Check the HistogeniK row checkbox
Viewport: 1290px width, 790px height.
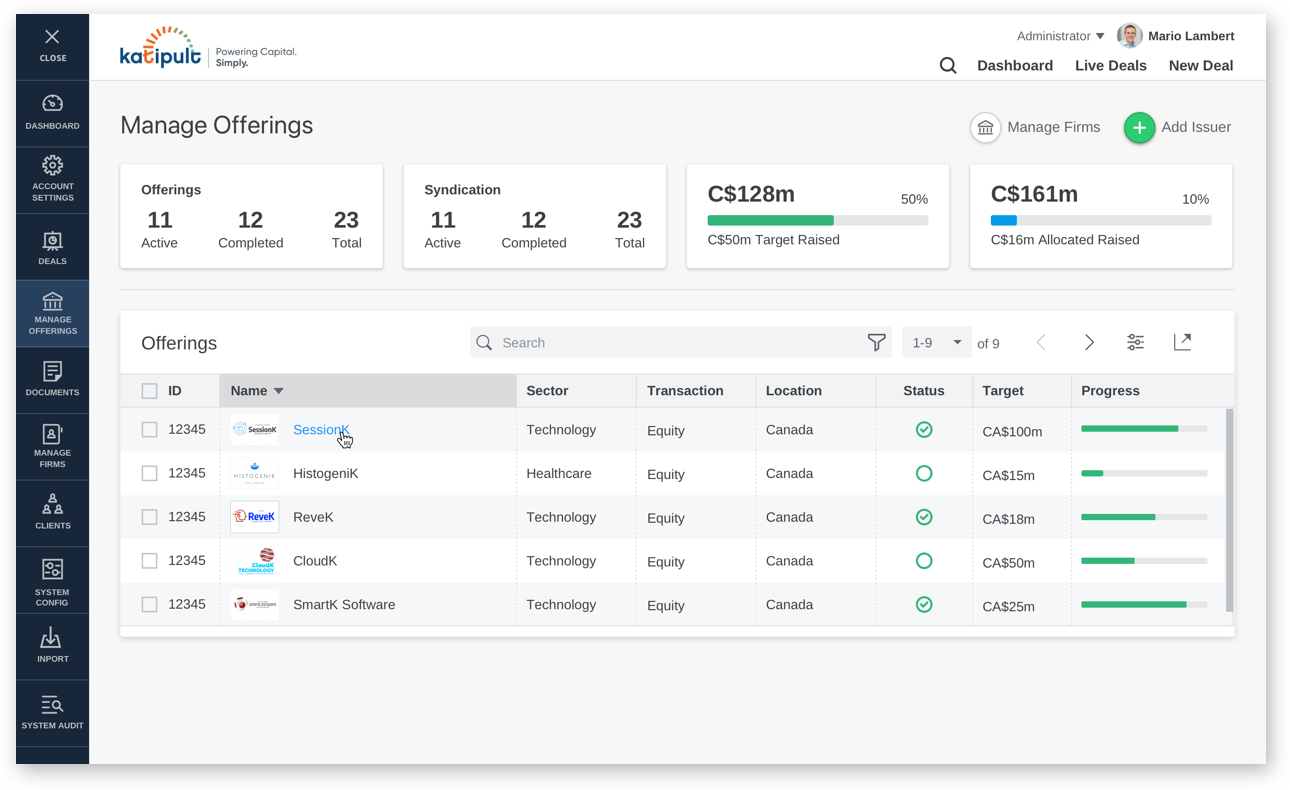click(150, 474)
